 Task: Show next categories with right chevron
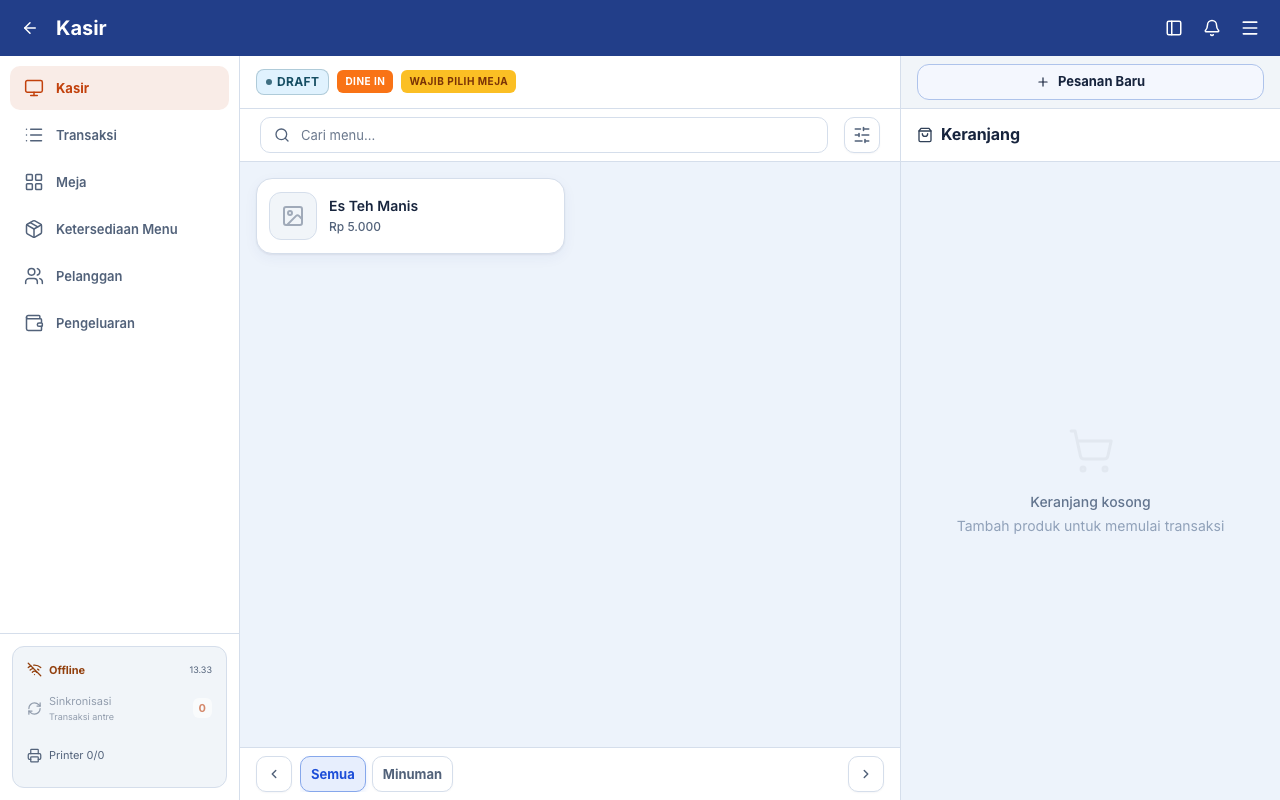[x=866, y=774]
